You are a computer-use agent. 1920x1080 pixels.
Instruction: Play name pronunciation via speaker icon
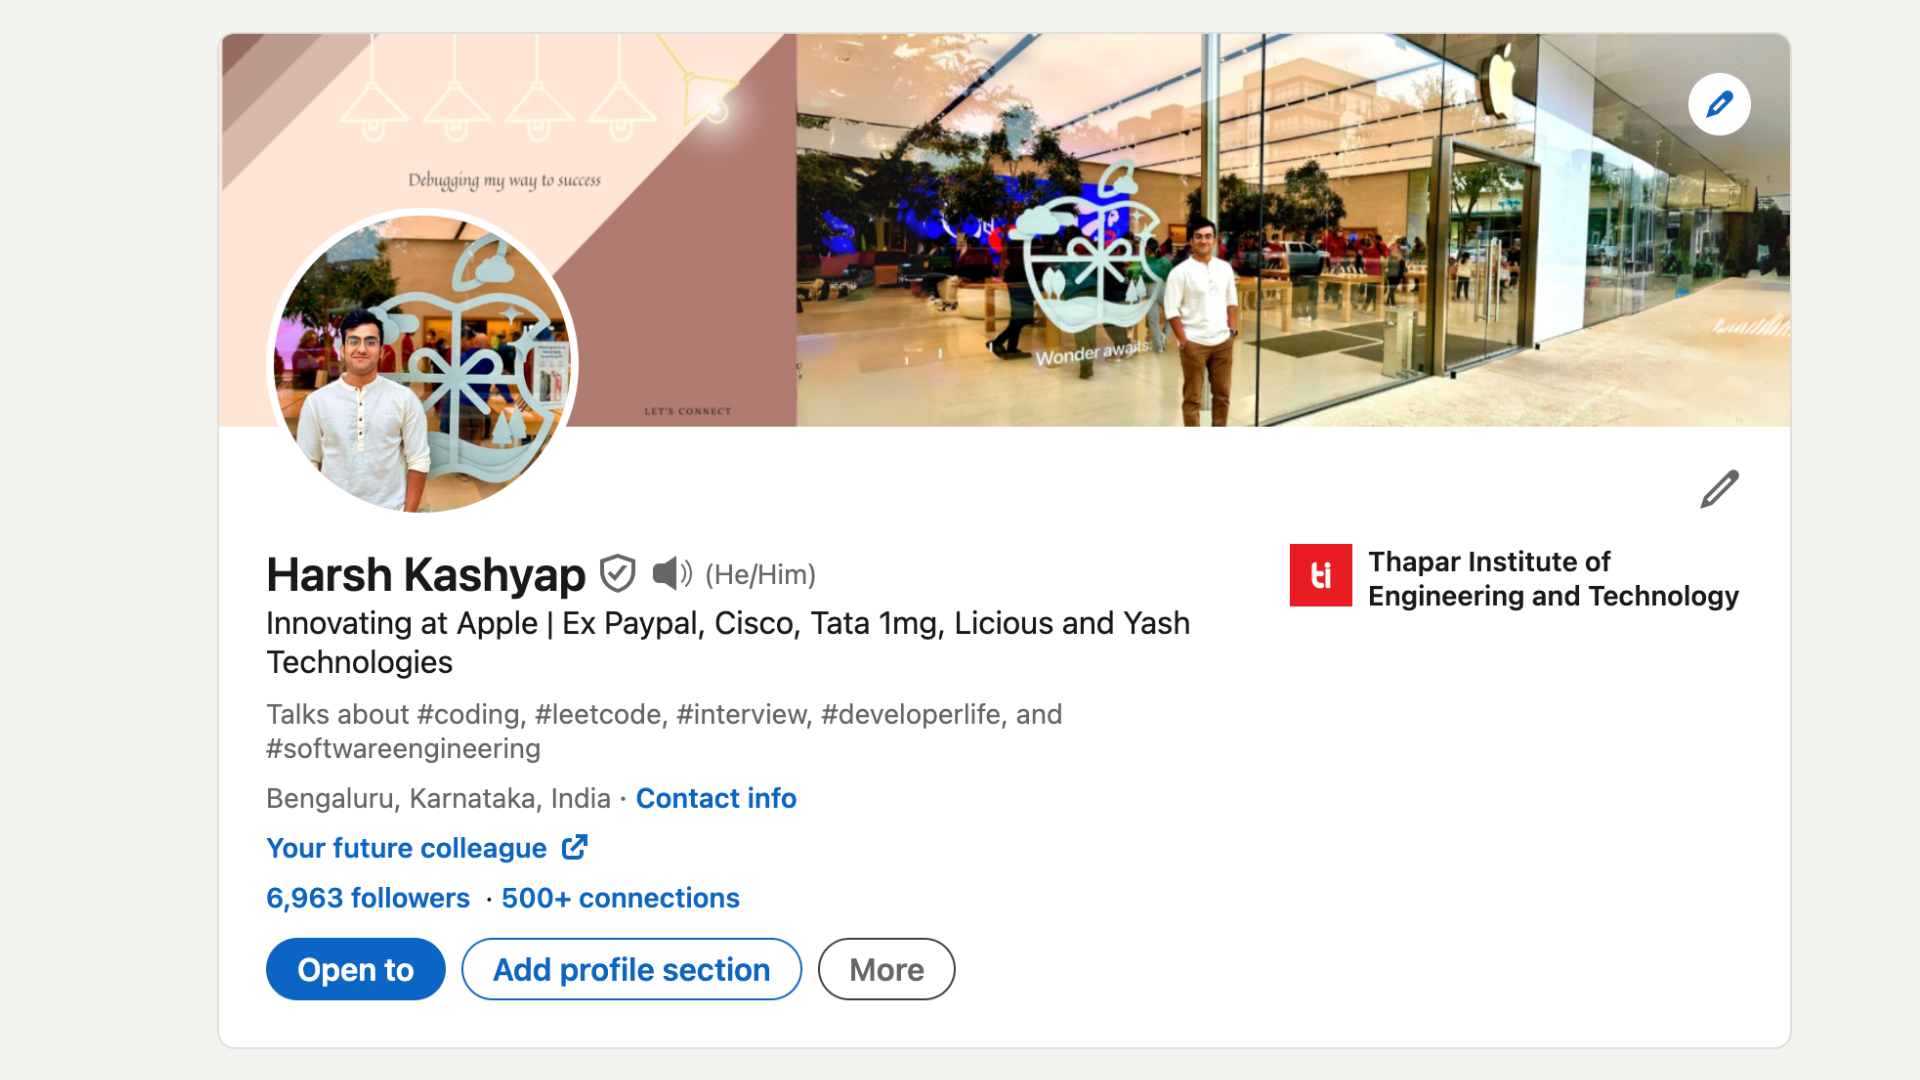(x=672, y=574)
